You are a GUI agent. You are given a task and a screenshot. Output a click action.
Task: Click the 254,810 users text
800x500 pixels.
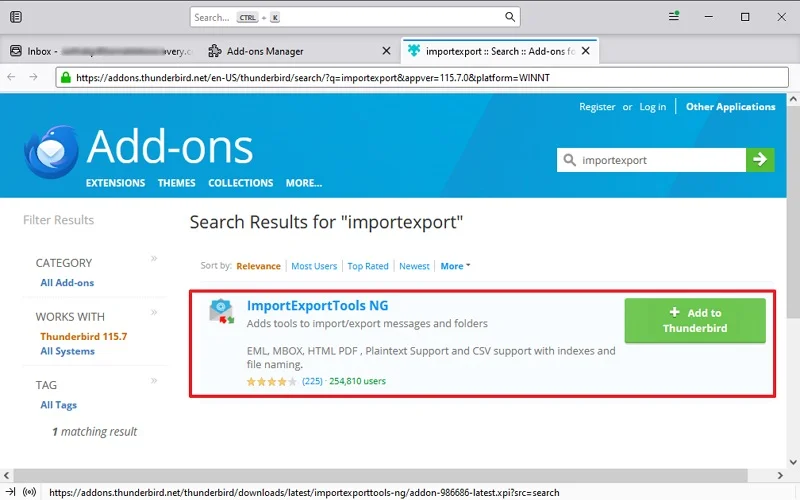(357, 381)
